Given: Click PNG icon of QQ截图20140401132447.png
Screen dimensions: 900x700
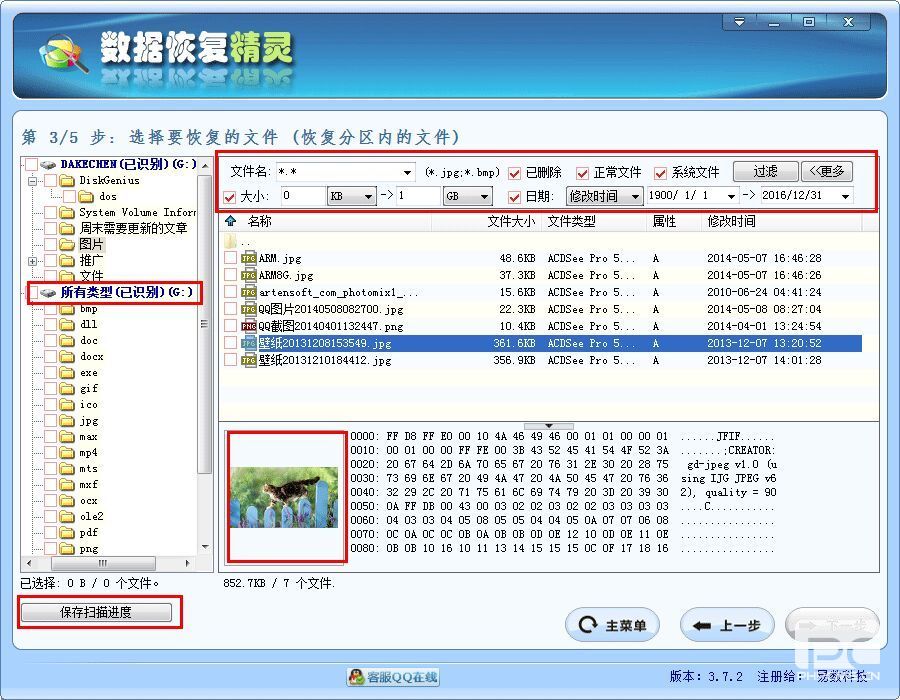Looking at the screenshot, I should pos(248,326).
